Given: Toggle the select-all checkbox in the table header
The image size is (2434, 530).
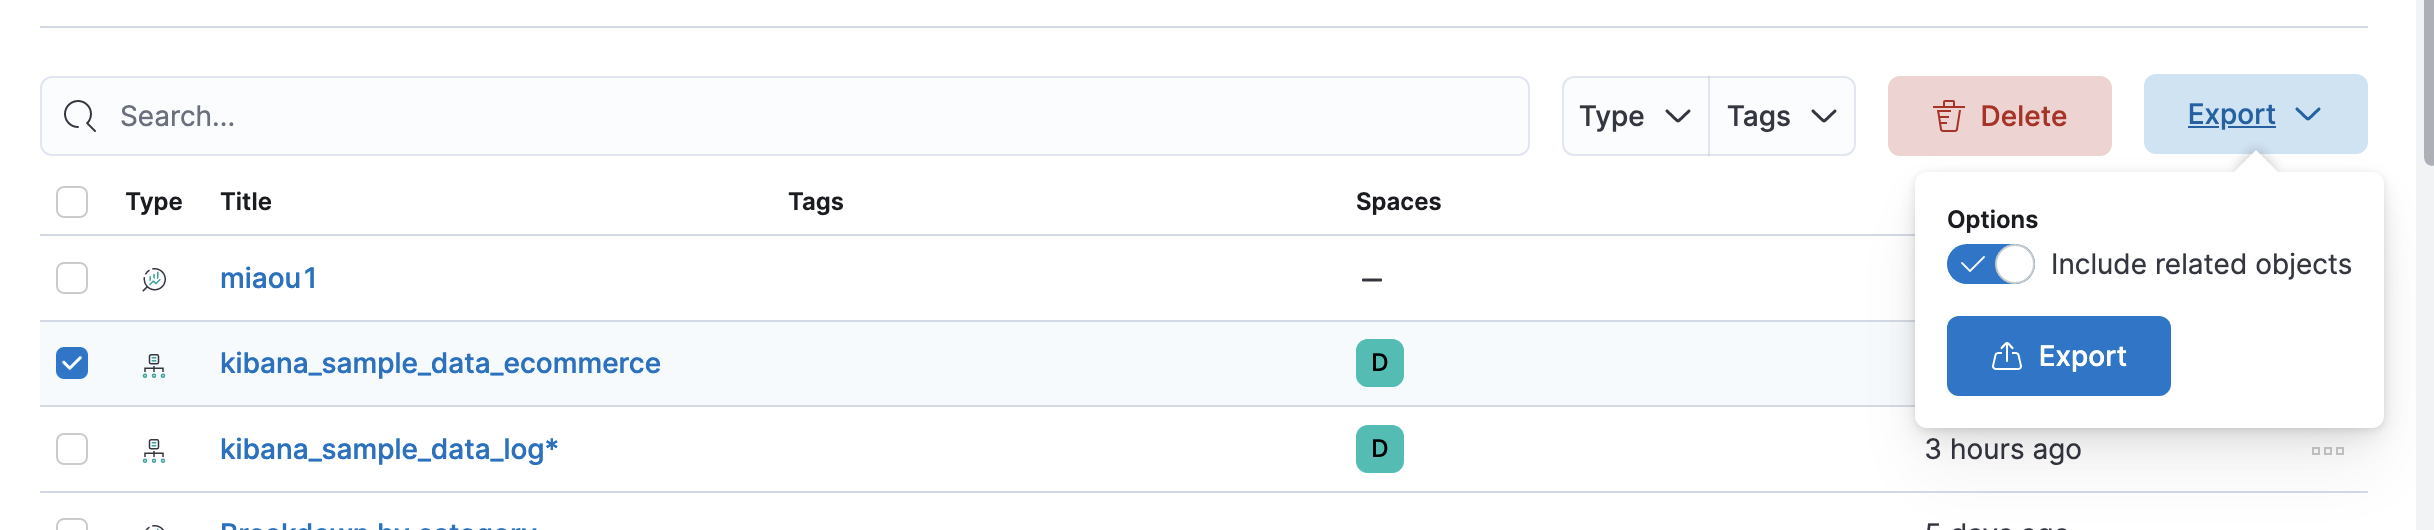Looking at the screenshot, I should pos(72,202).
